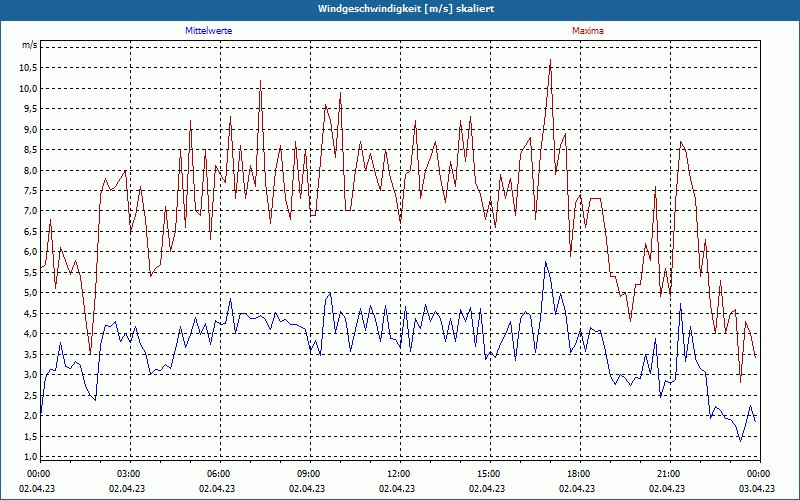Click the 1,0 y-axis value

[30, 456]
